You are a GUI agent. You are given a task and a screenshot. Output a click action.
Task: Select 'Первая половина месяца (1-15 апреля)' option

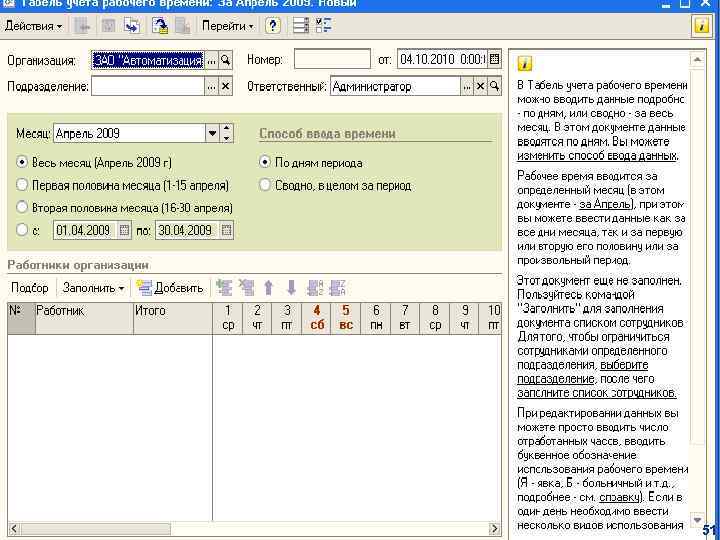[x=23, y=185]
